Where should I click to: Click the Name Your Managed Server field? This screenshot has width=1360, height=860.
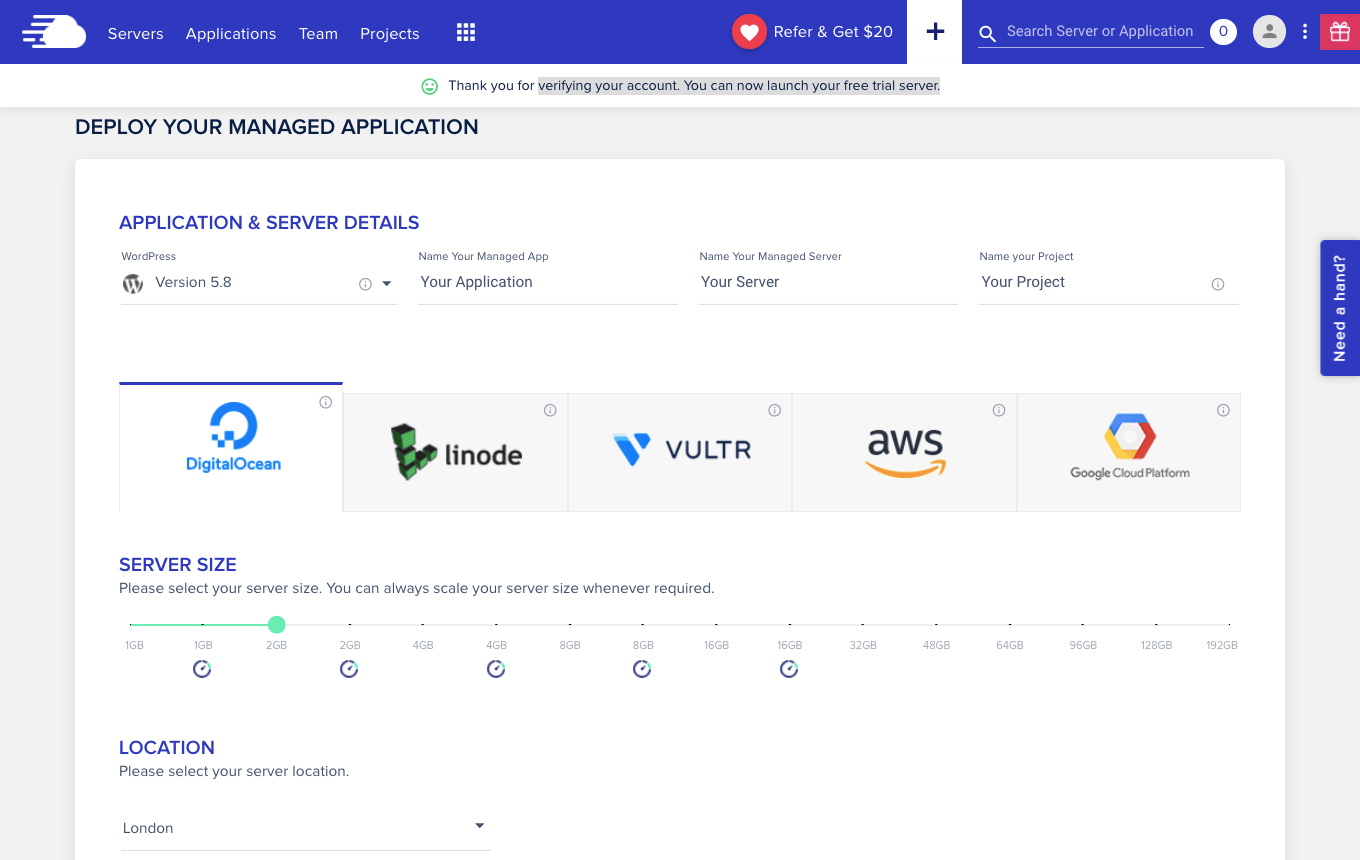(828, 282)
